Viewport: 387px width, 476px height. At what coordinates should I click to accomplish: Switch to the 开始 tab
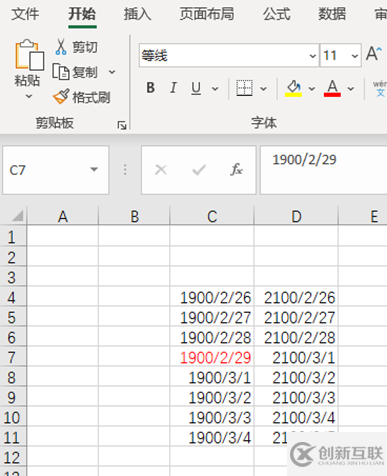pyautogui.click(x=82, y=14)
